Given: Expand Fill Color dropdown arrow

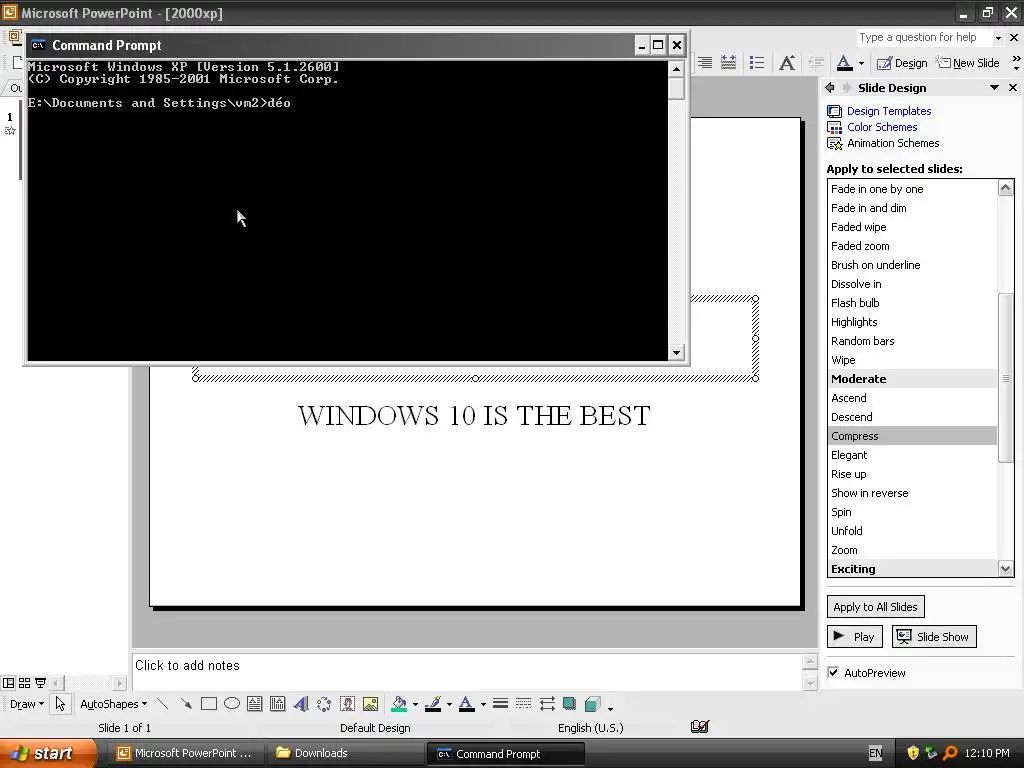Looking at the screenshot, I should [415, 704].
